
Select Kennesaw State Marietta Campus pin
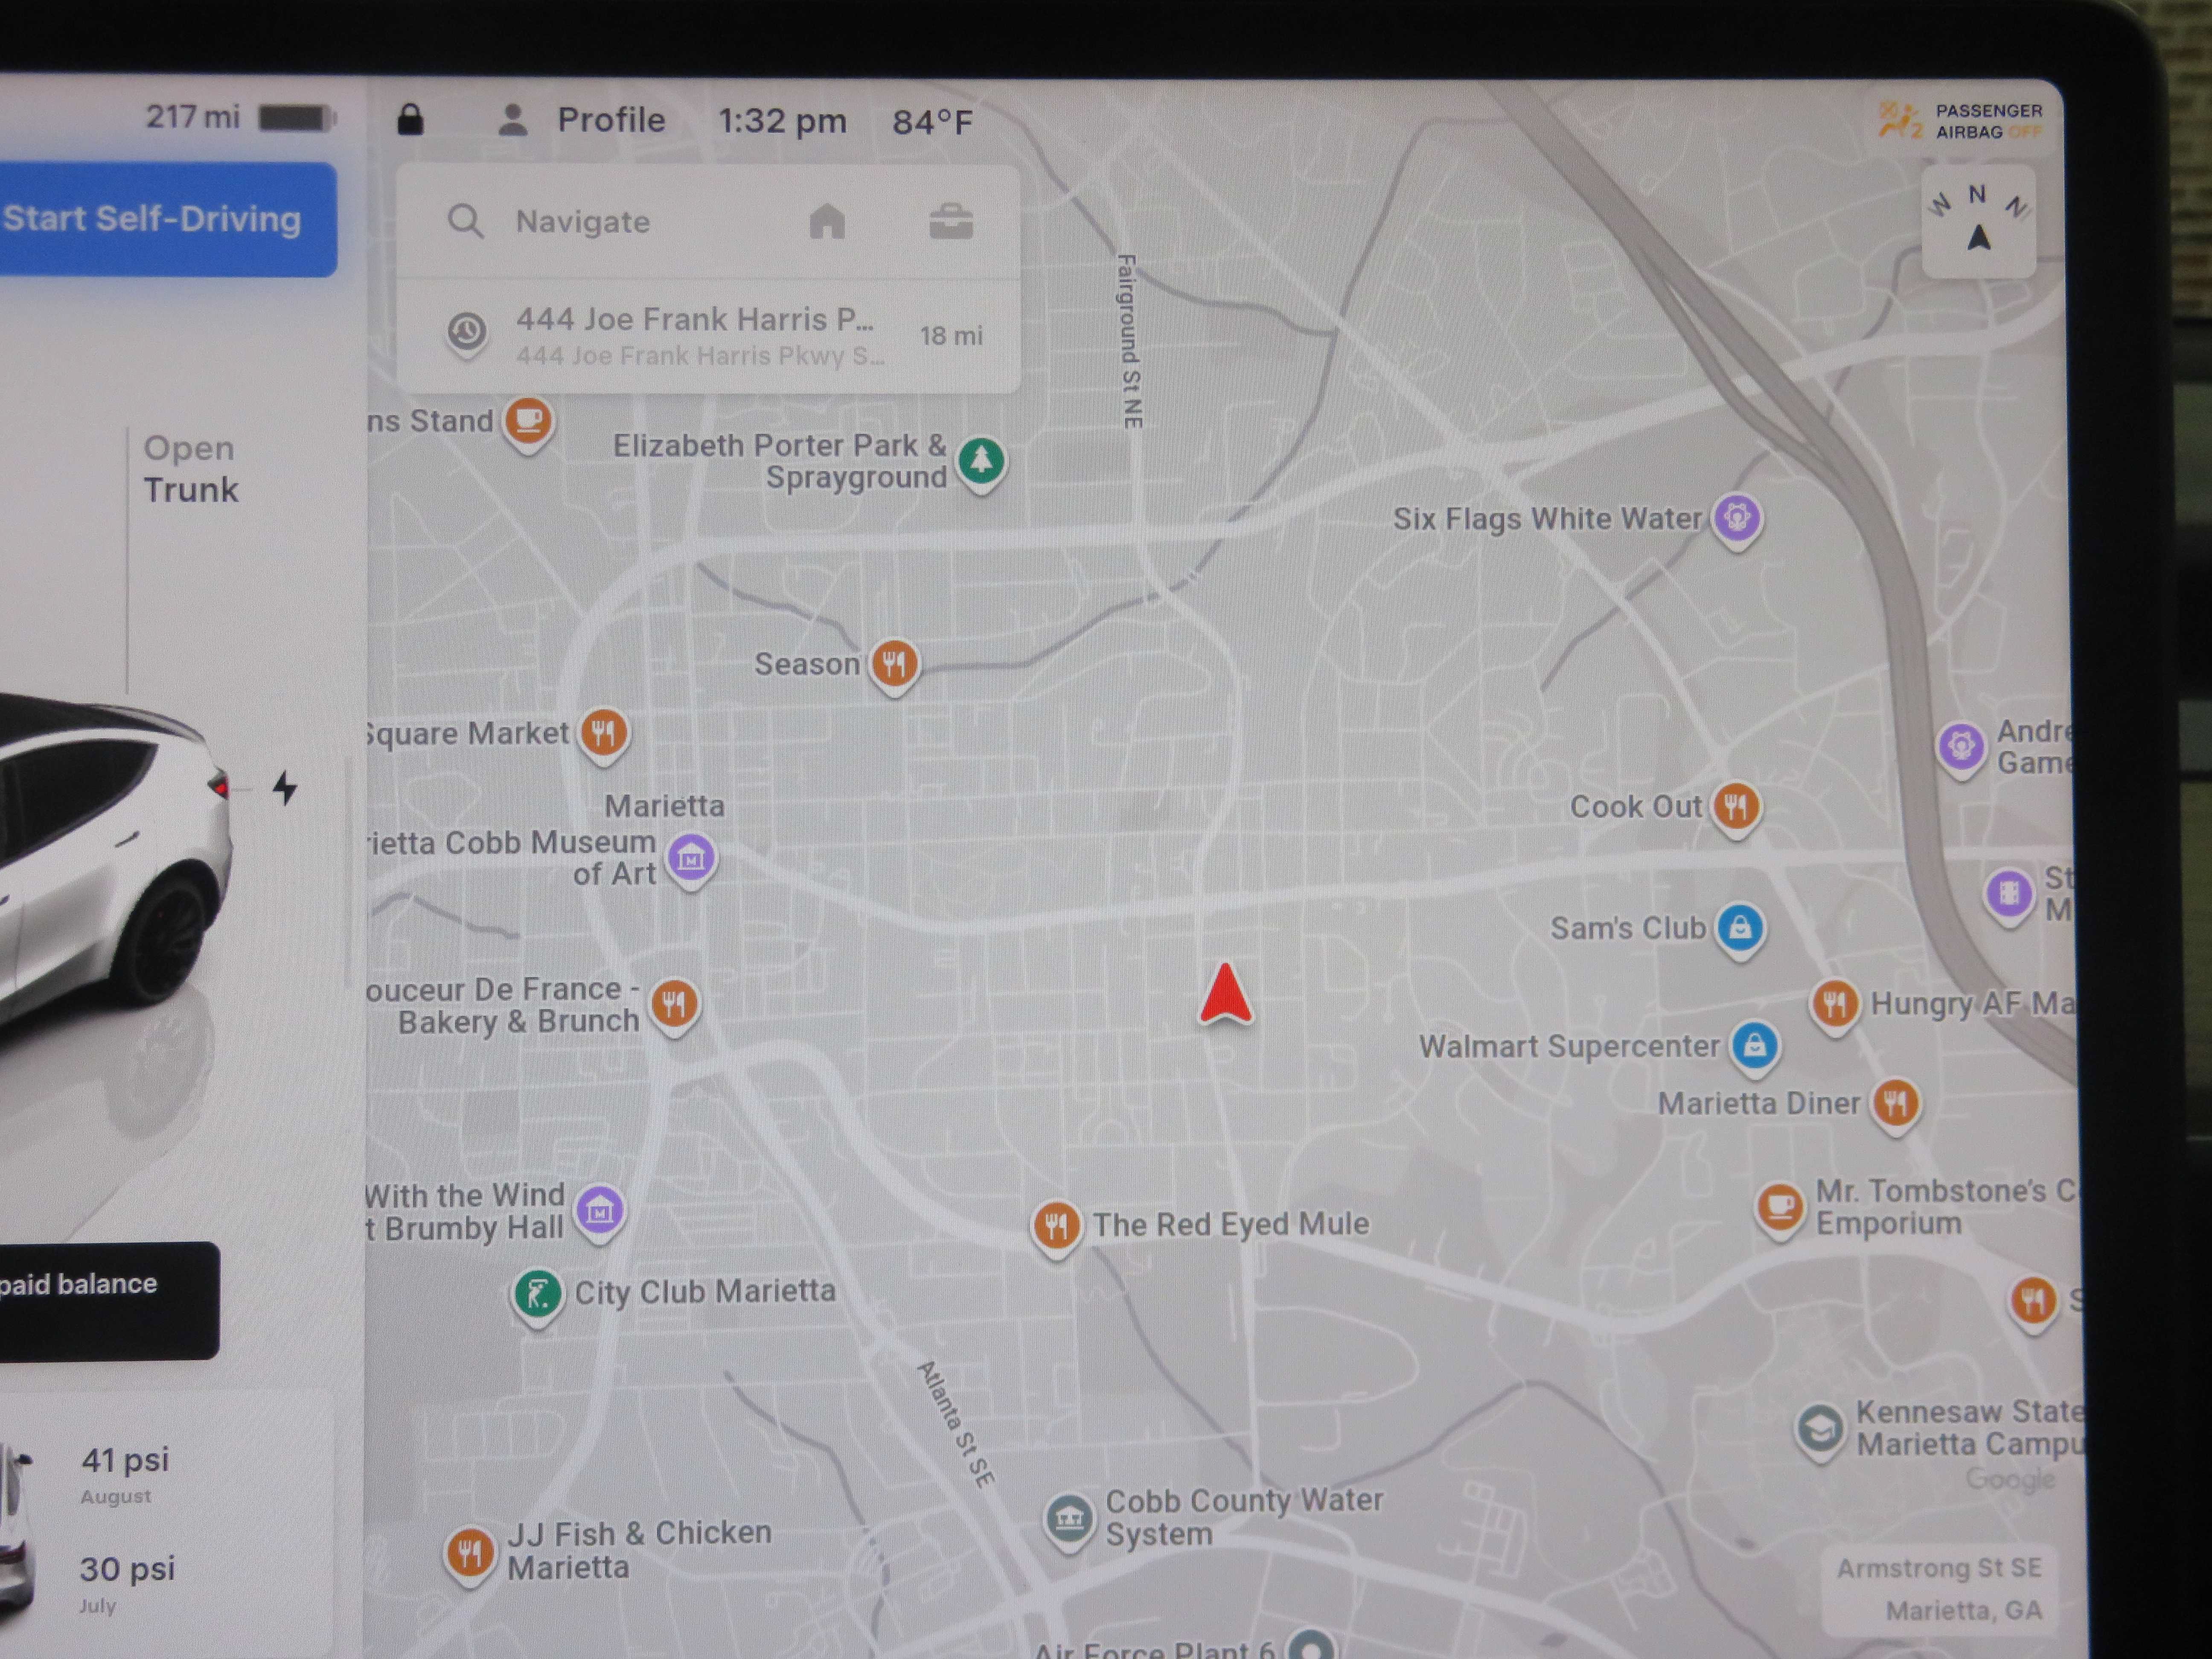coord(1820,1432)
